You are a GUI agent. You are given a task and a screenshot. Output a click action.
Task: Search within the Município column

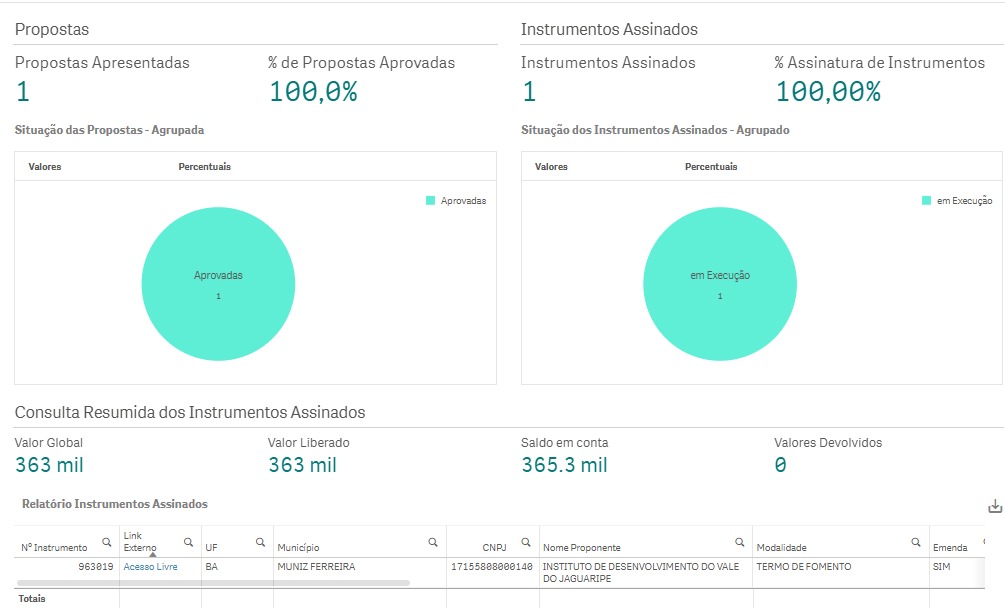coord(433,542)
